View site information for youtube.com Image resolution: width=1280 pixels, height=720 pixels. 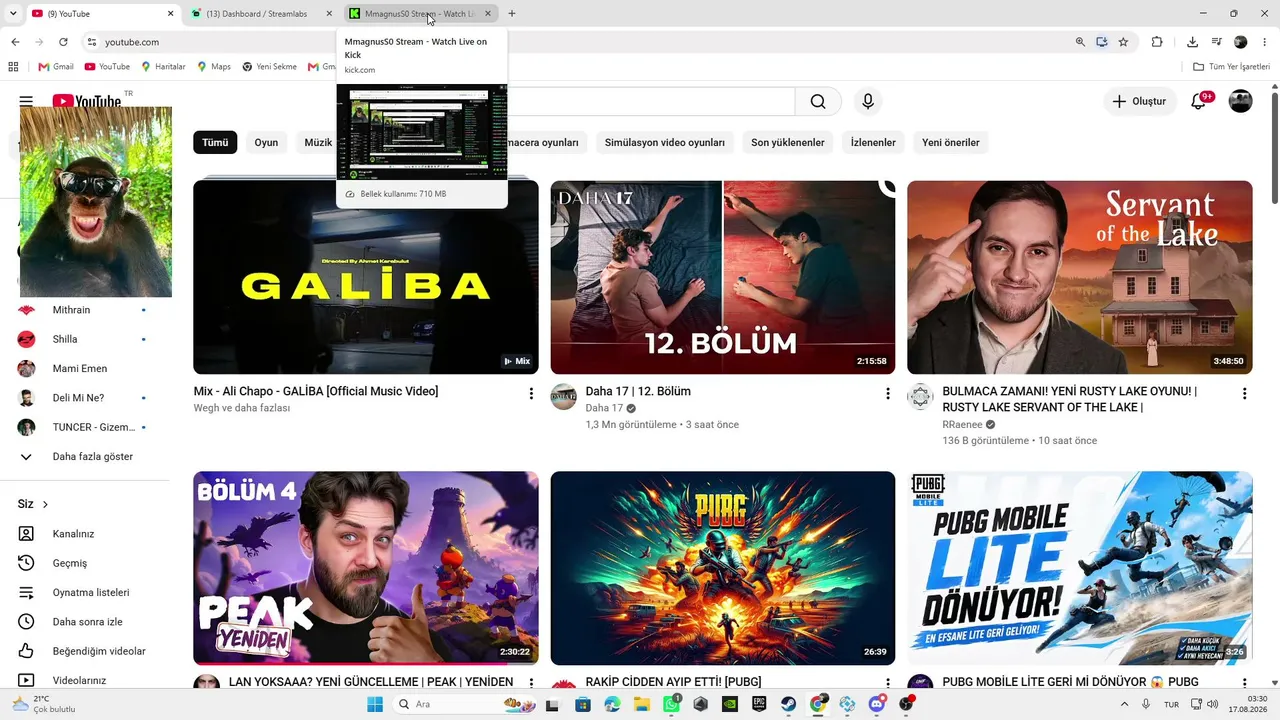coord(91,42)
